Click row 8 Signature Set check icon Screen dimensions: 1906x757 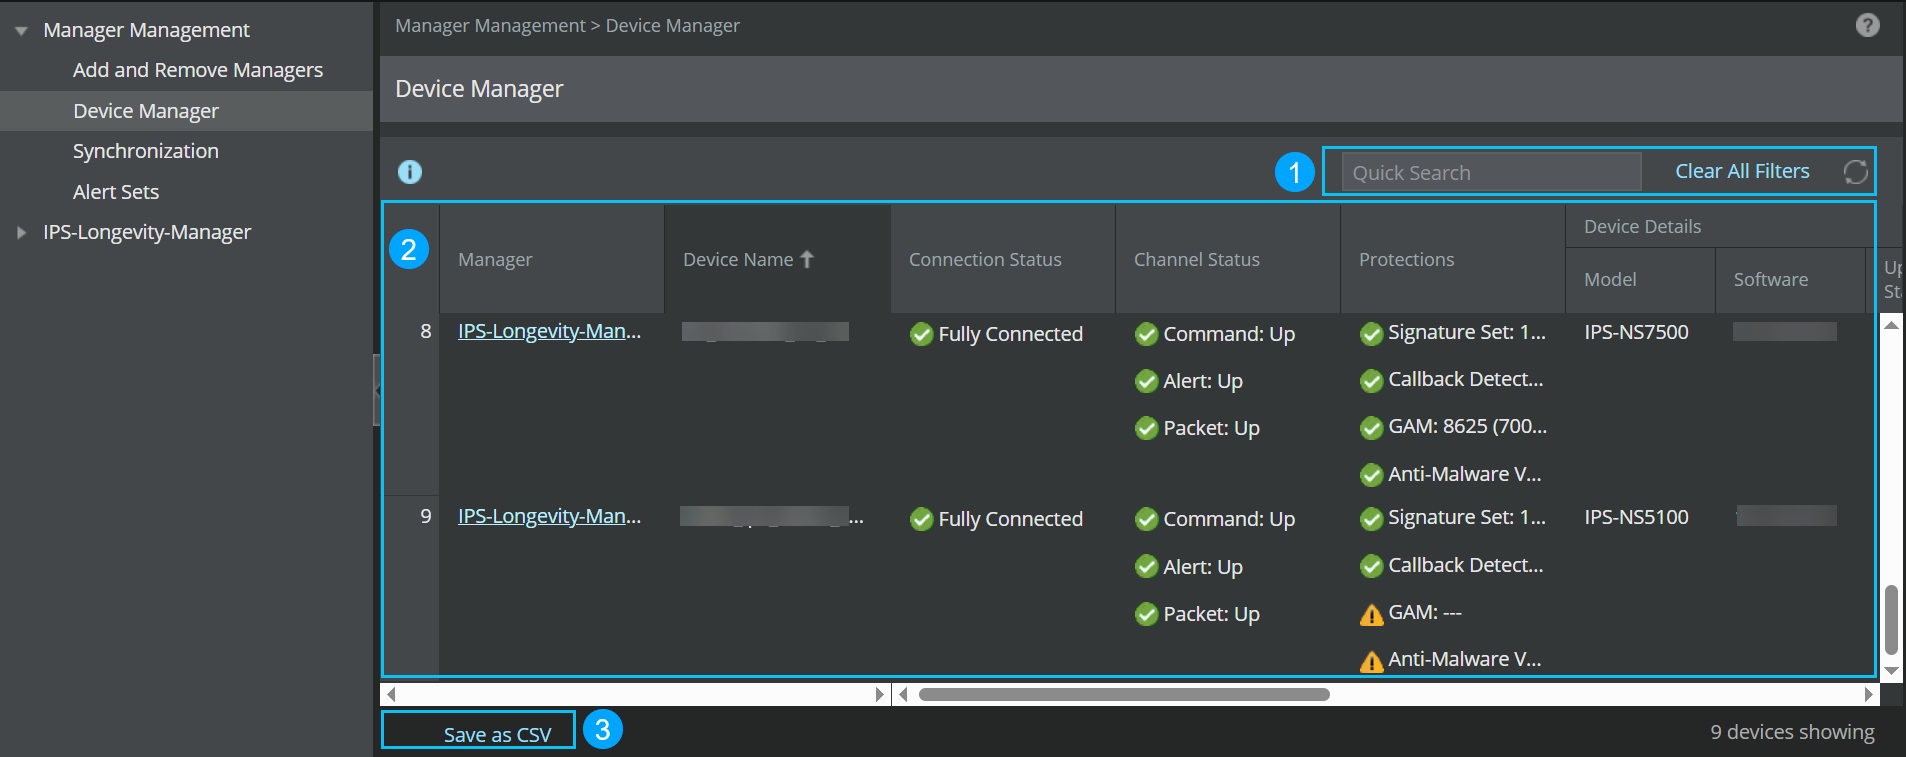(x=1371, y=334)
